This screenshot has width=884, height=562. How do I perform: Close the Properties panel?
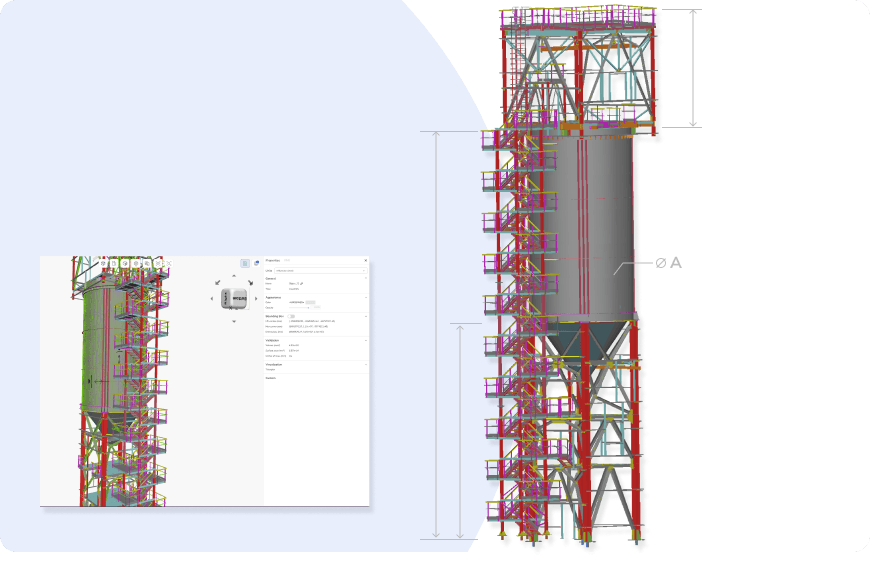coord(365,260)
